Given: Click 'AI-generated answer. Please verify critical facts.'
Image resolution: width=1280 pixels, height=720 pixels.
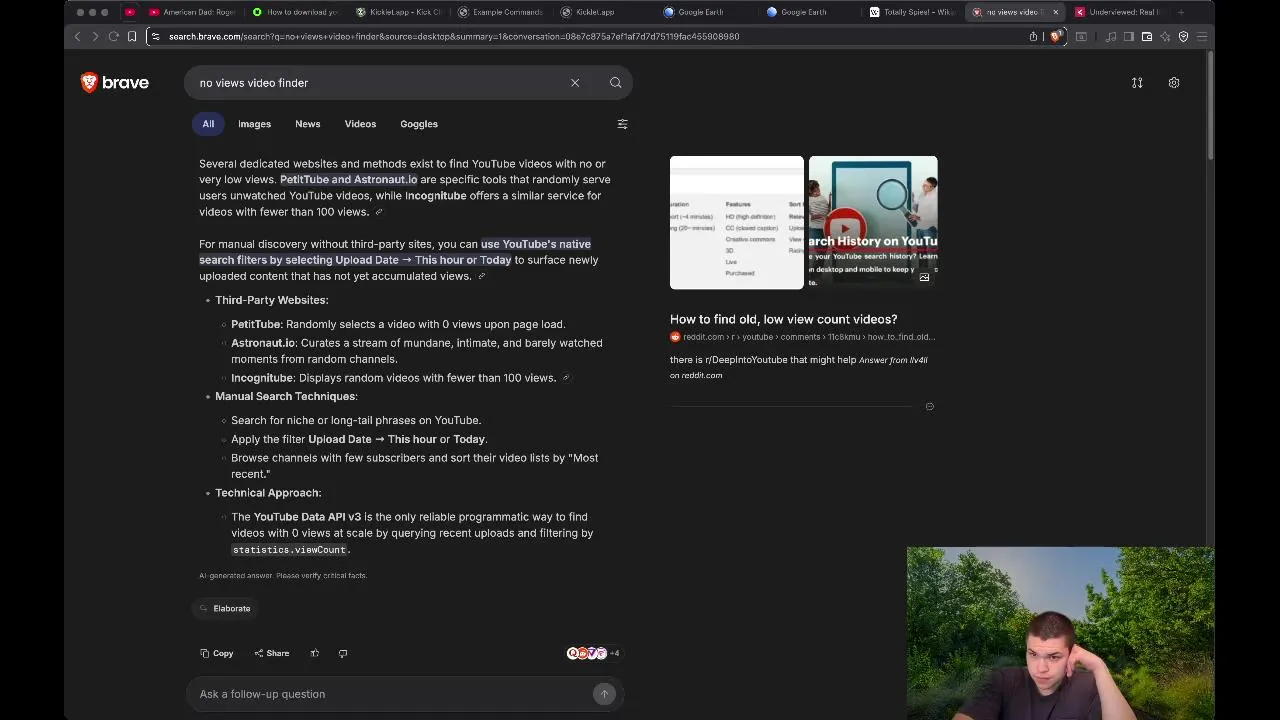Looking at the screenshot, I should [x=283, y=576].
